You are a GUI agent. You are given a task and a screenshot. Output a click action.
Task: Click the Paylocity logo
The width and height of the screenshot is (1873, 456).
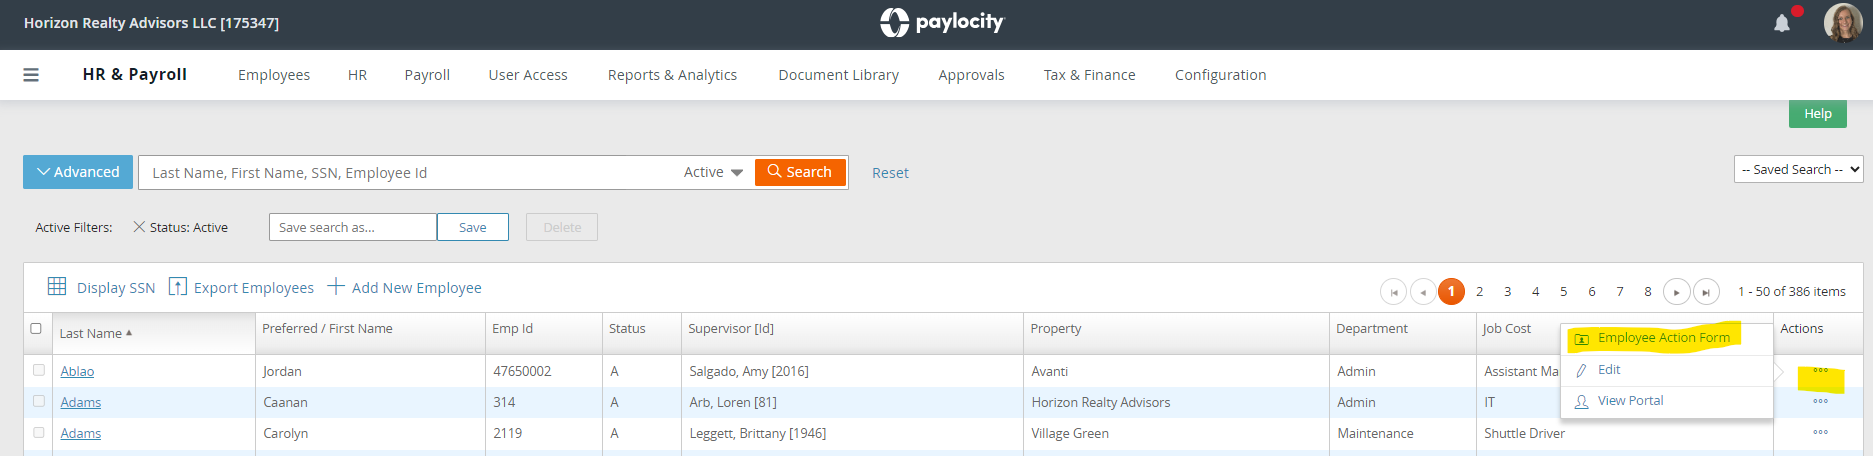point(941,22)
